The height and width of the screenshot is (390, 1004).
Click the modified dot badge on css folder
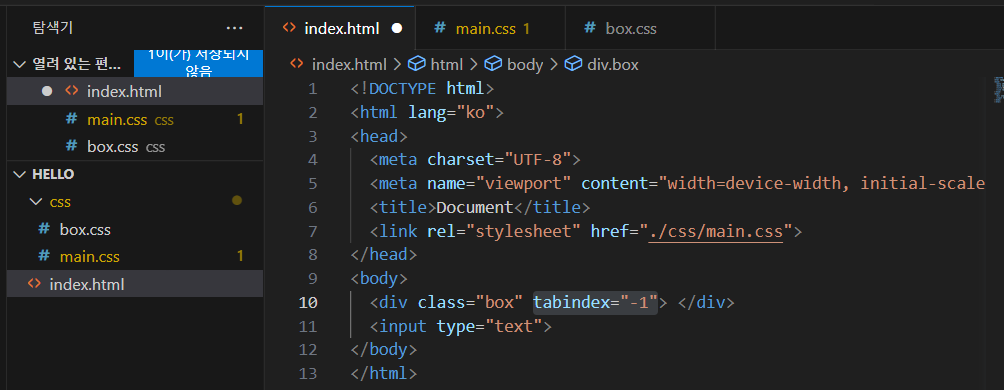pyautogui.click(x=237, y=201)
